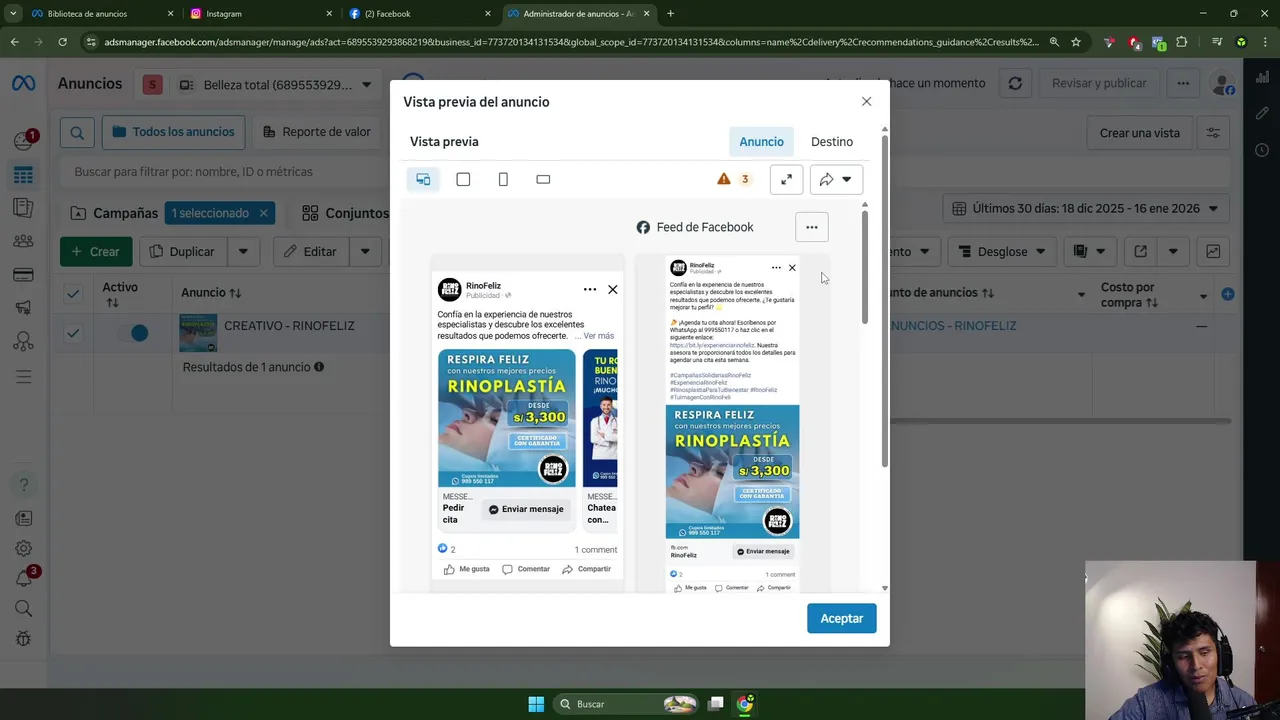This screenshot has height=720, width=1280.
Task: Open the settings gear in Ads Manager sidebar
Action: point(23,548)
